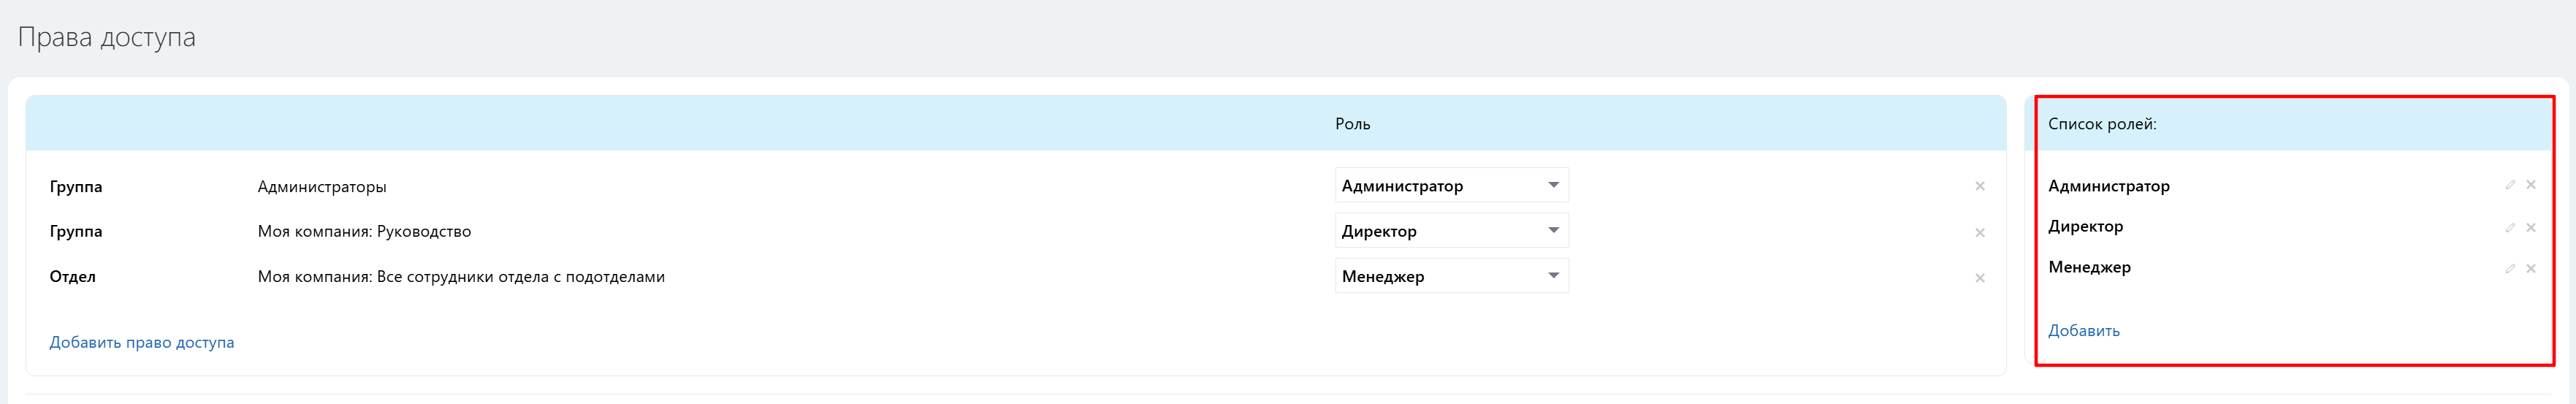Click the Администраторы group name
2576x404 pixels.
pos(322,187)
